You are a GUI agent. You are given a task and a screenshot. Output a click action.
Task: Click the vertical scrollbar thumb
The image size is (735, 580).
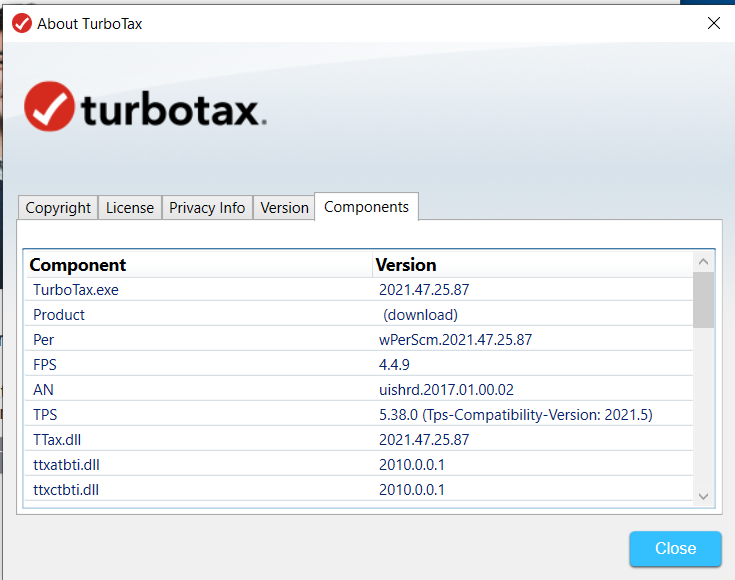703,300
